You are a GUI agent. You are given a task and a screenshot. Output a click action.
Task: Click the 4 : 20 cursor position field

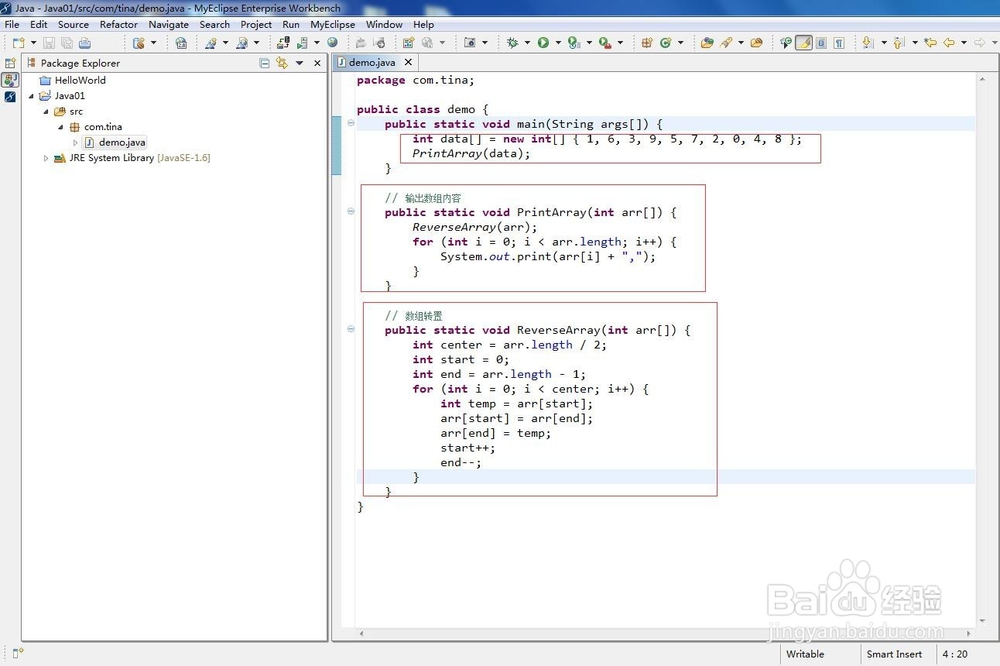tap(955, 654)
